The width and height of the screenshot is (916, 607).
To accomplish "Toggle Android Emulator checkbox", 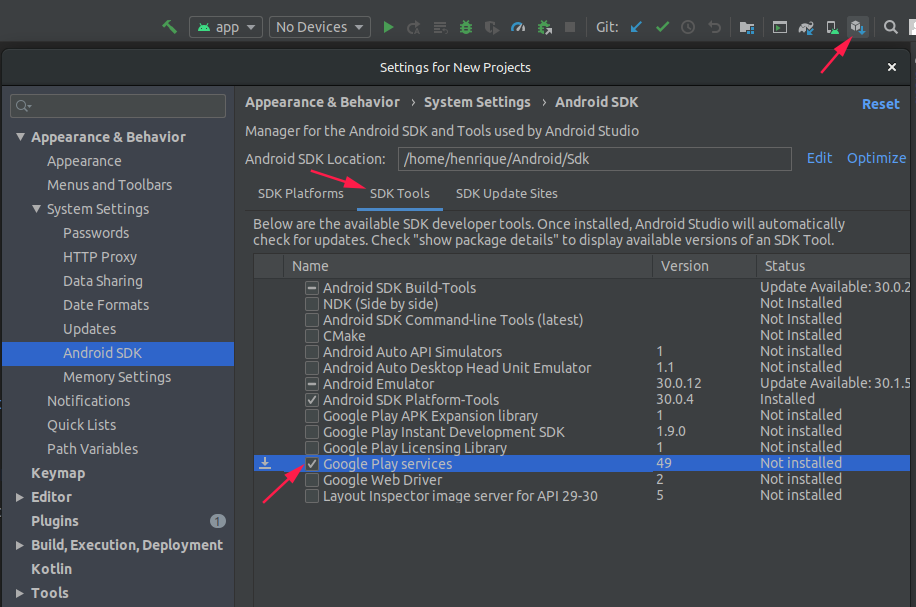I will (312, 384).
